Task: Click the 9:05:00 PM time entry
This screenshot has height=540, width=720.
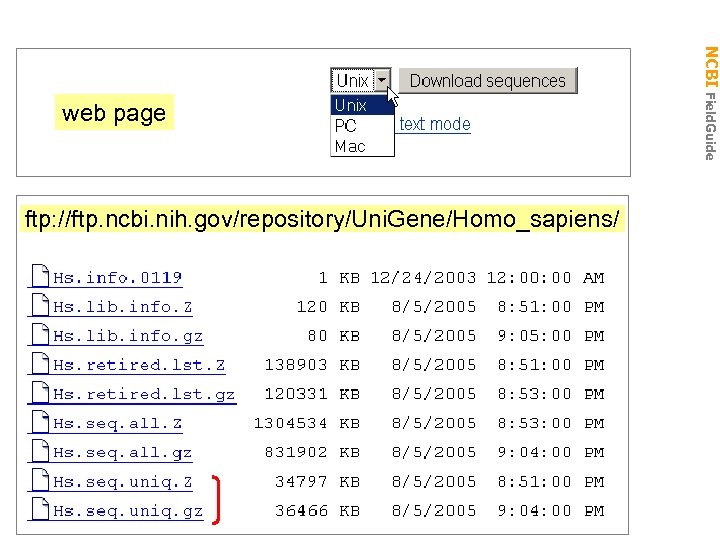Action: (551, 336)
